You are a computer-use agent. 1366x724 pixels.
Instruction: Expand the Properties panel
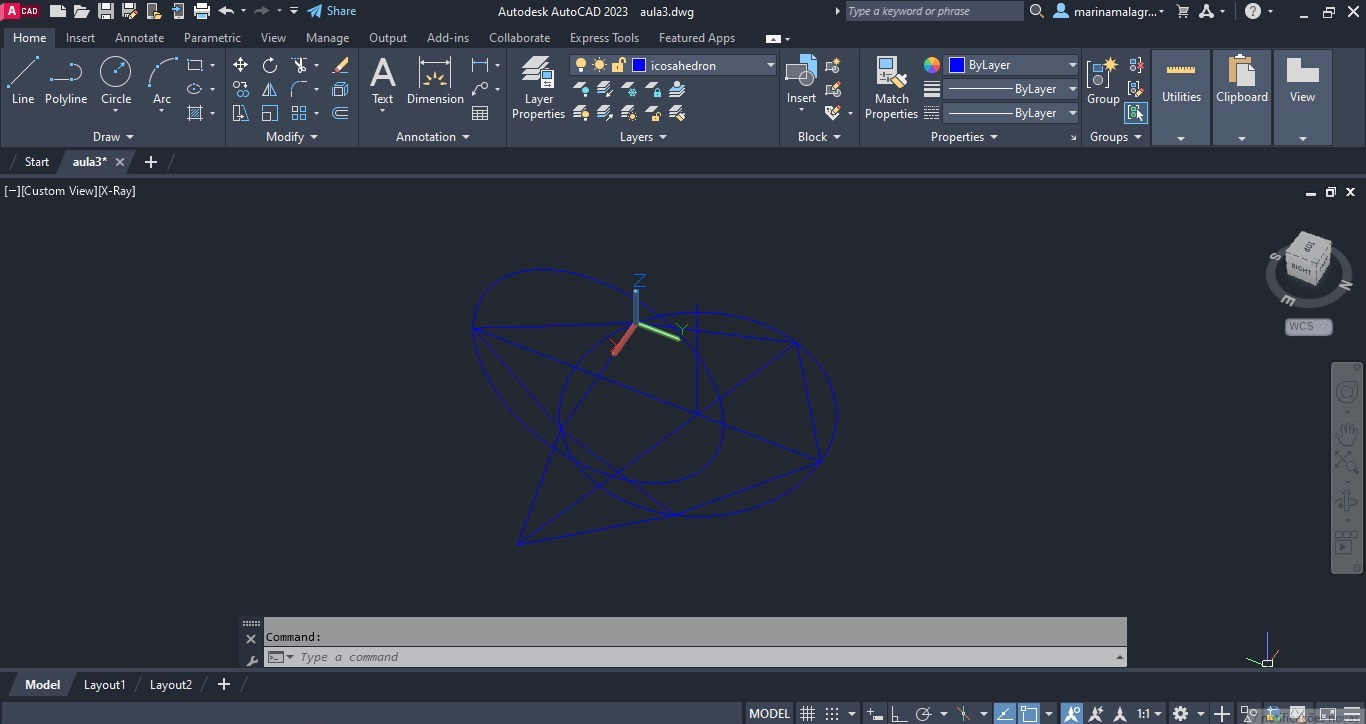coord(964,137)
